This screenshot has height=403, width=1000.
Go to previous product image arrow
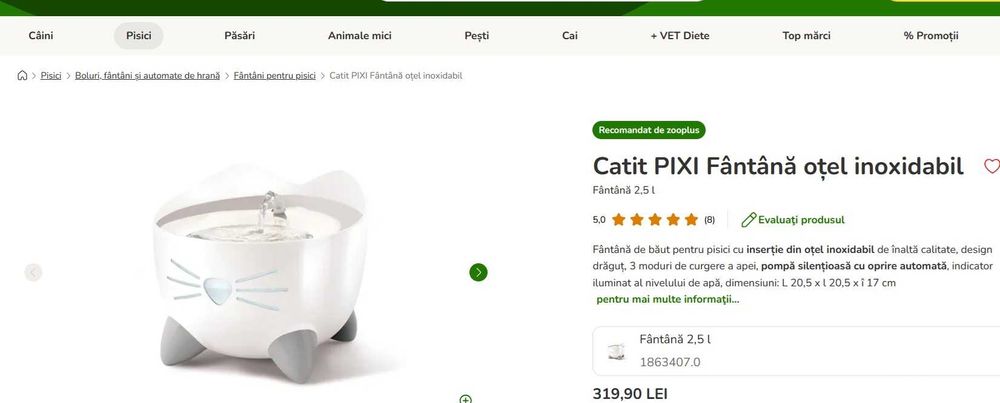click(33, 272)
